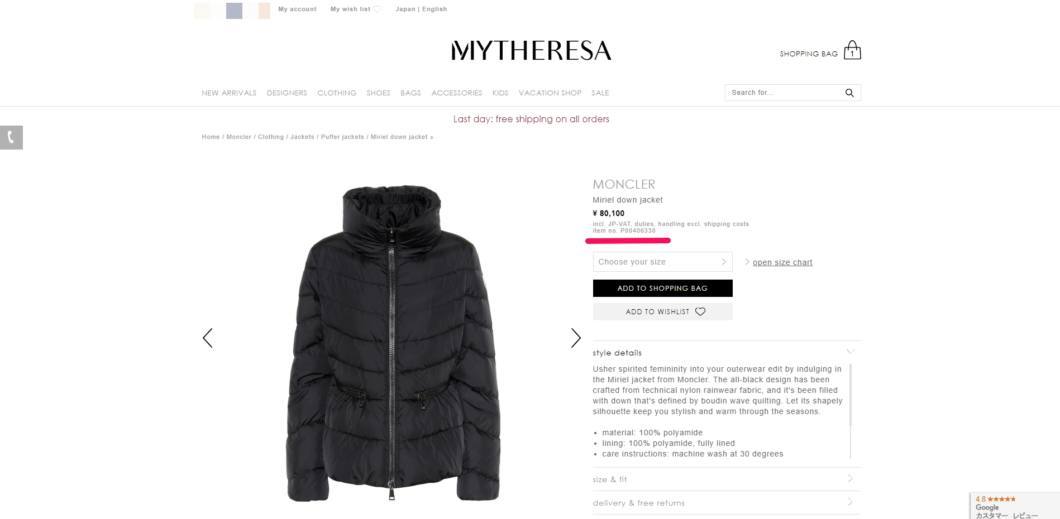1060x519 pixels.
Task: Open the New Arrivals menu
Action: pos(229,93)
